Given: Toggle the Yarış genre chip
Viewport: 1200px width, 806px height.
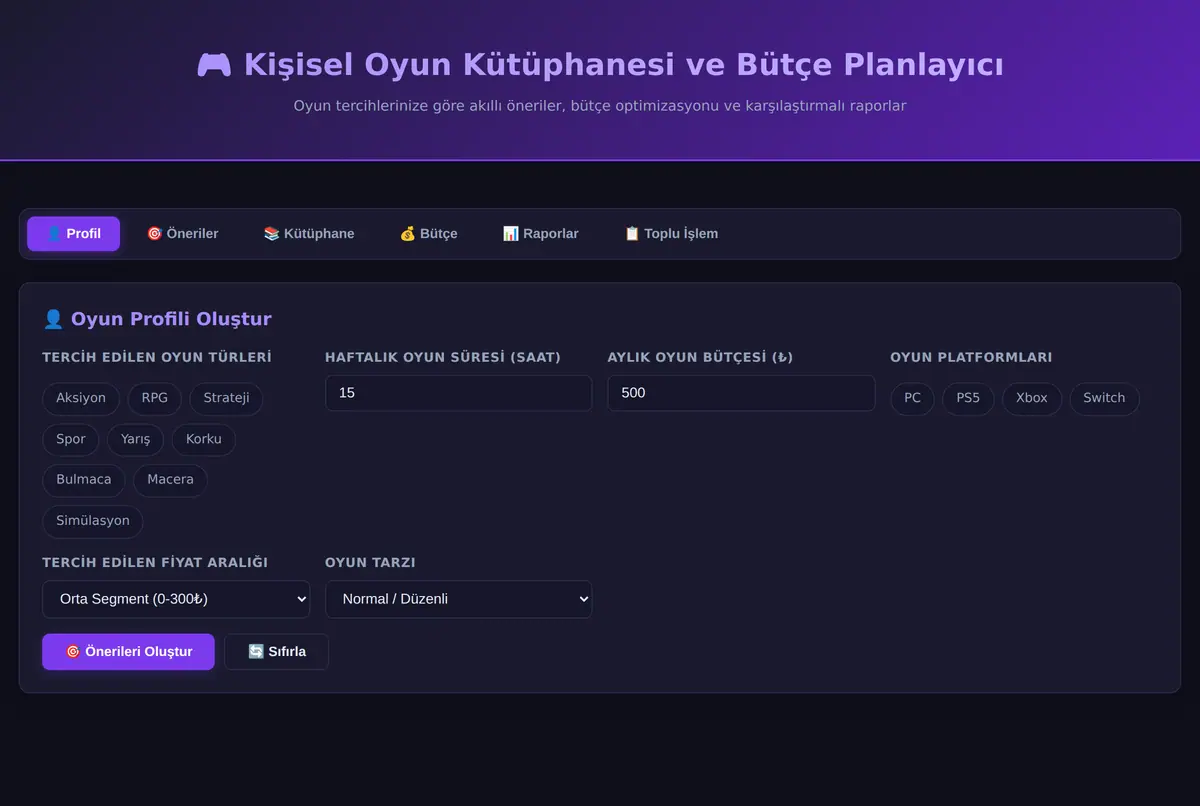Looking at the screenshot, I should coord(136,439).
